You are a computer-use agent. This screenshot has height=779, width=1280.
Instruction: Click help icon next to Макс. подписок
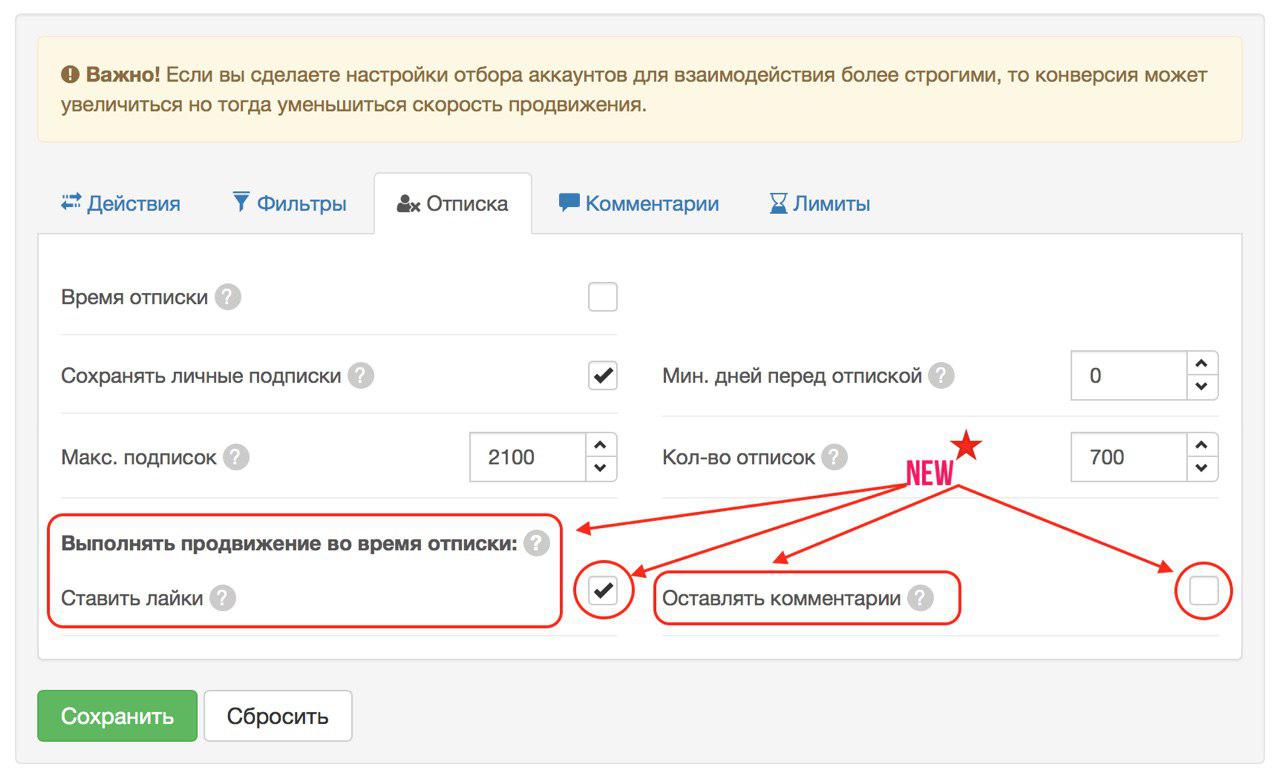click(235, 457)
